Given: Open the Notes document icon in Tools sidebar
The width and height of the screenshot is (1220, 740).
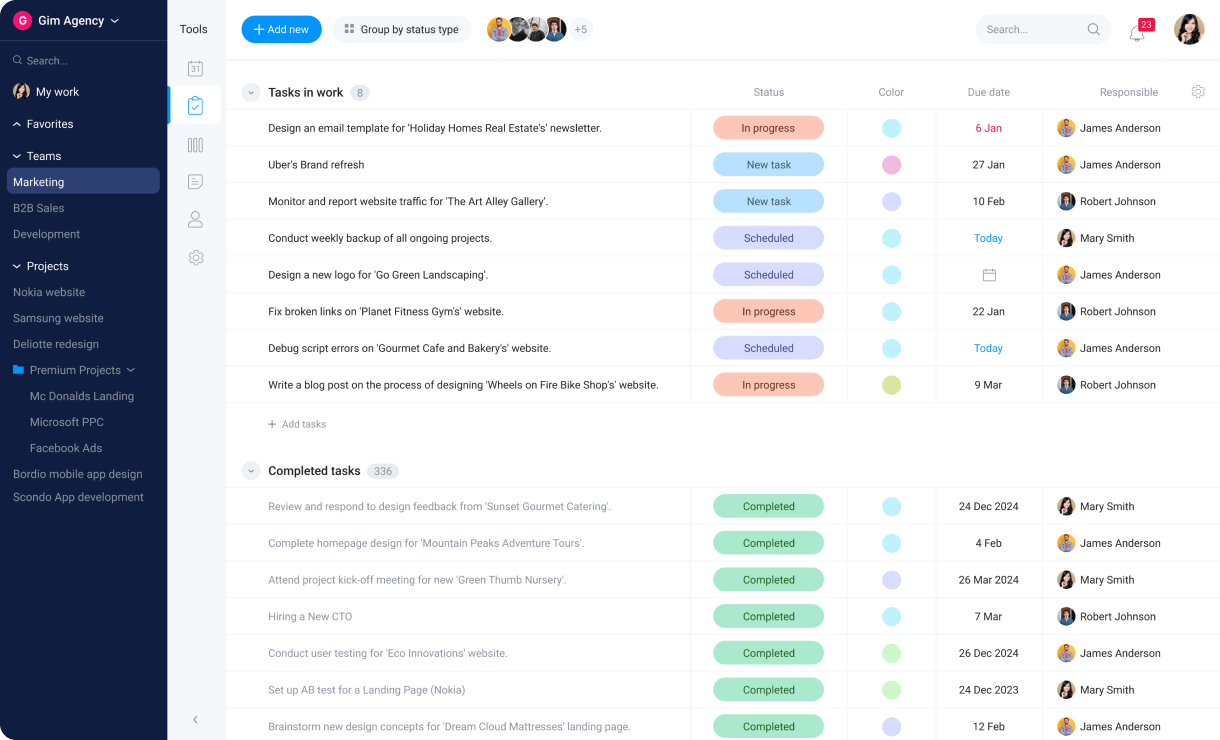Looking at the screenshot, I should point(195,181).
